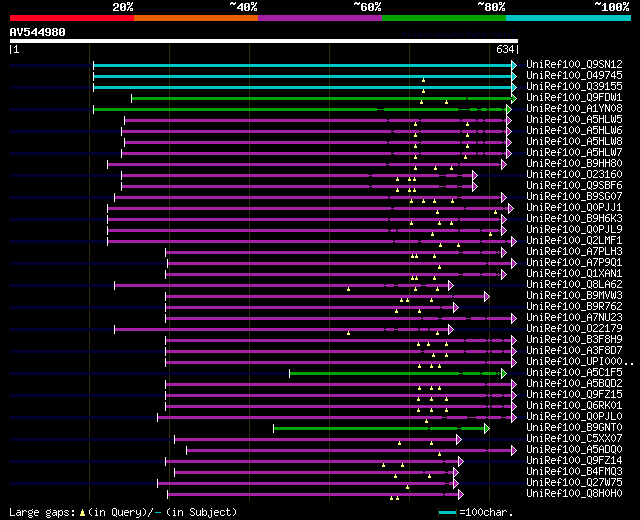Image resolution: width=640 pixels, height=520 pixels.
Task: Open hit label UniRef100_A1YN08
Action: tap(574, 108)
